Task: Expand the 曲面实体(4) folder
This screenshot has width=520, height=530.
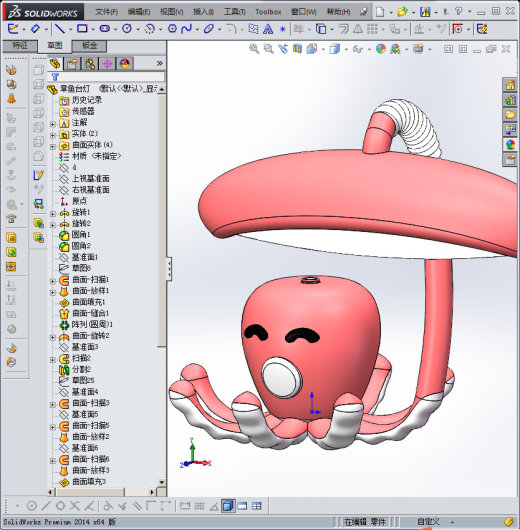Action: pos(53,146)
